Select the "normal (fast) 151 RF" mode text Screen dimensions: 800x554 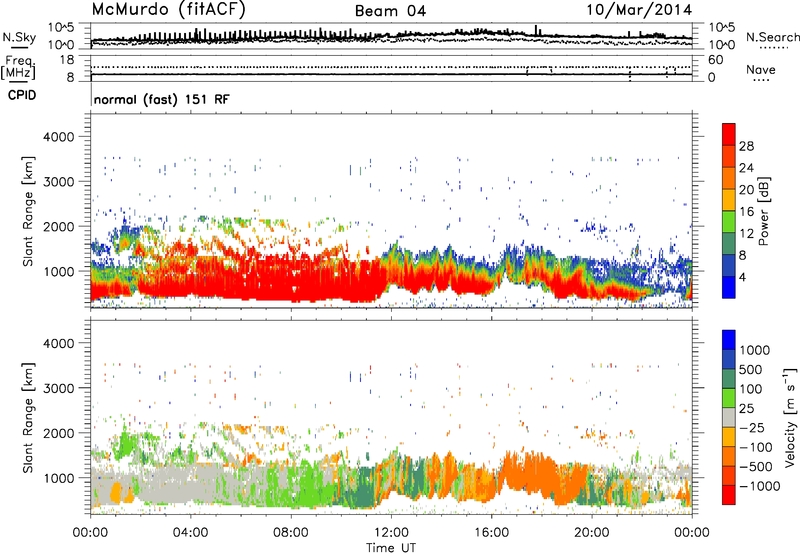[x=162, y=99]
